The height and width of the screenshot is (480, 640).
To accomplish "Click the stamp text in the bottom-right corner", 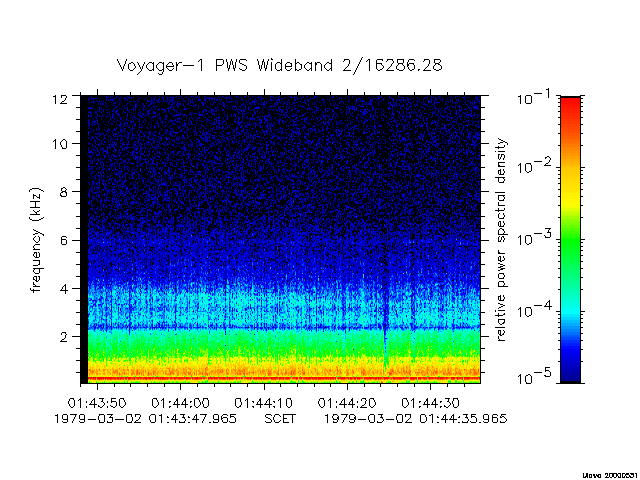I will 611,476.
